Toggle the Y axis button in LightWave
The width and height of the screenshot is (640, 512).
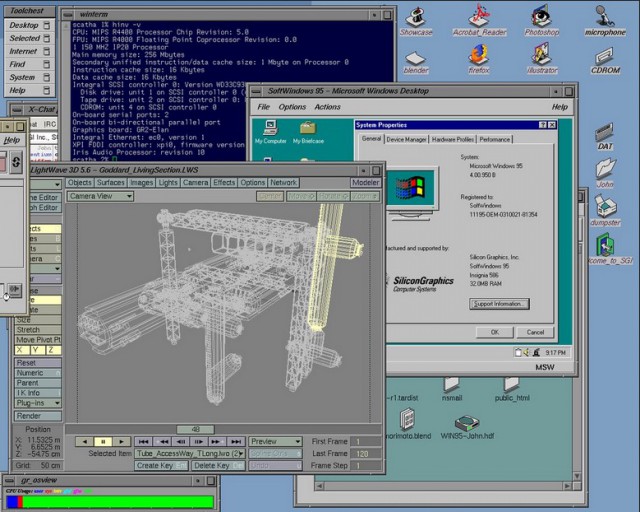38,350
